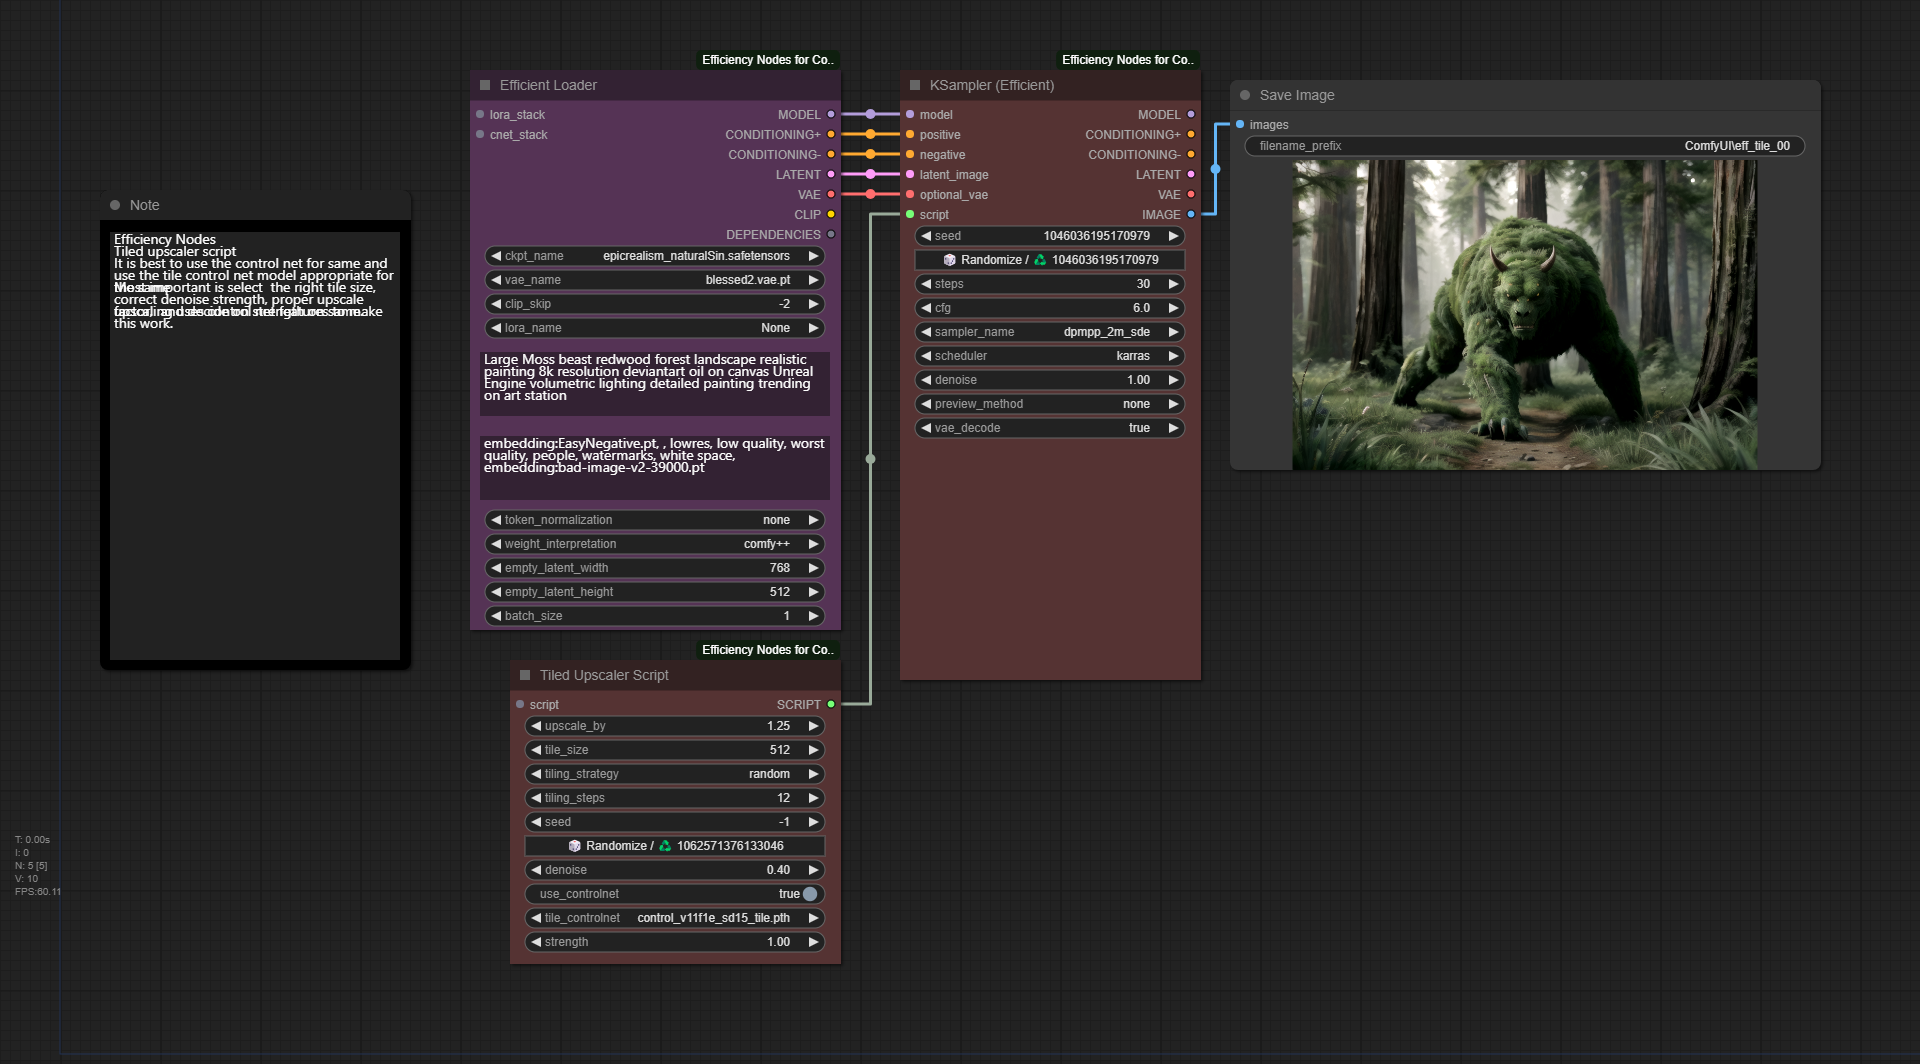This screenshot has height=1064, width=1920.
Task: Toggle the use_controlnet switch
Action: point(809,894)
